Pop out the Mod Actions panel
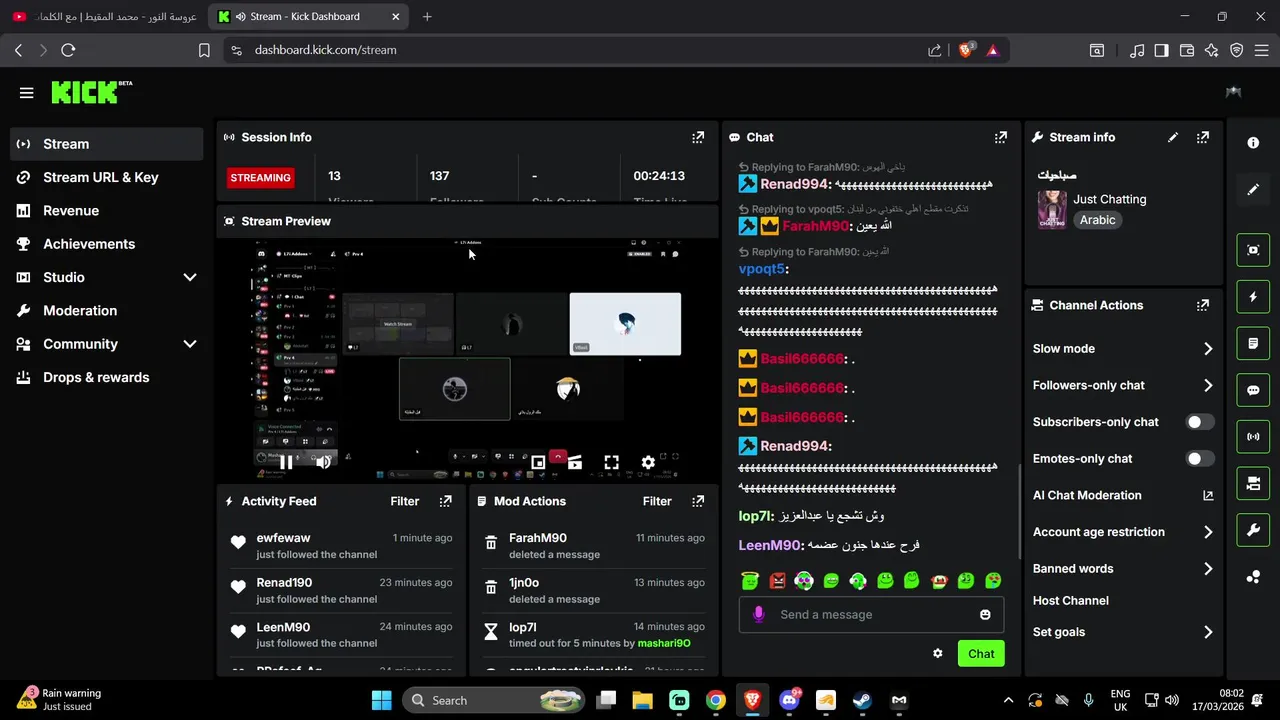Viewport: 1280px width, 720px height. [x=698, y=501]
